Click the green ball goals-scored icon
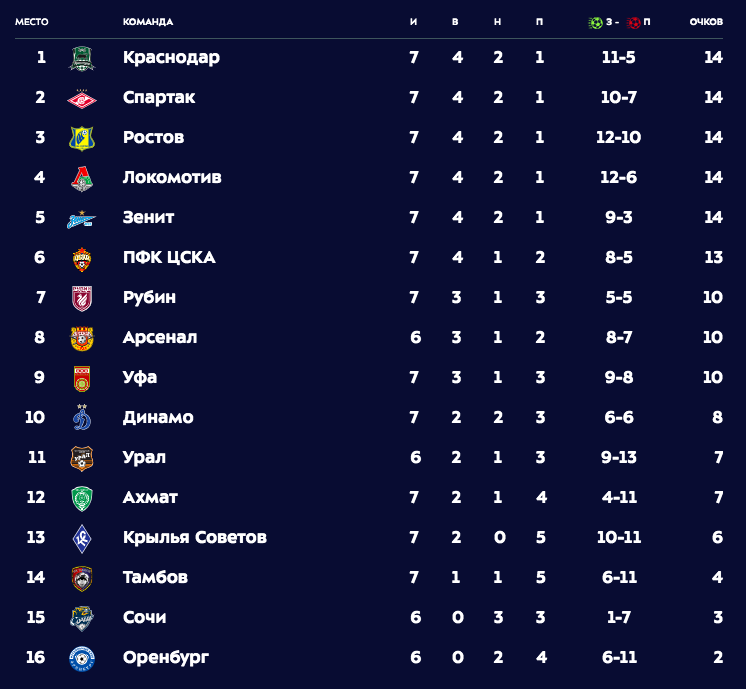 pyautogui.click(x=595, y=22)
